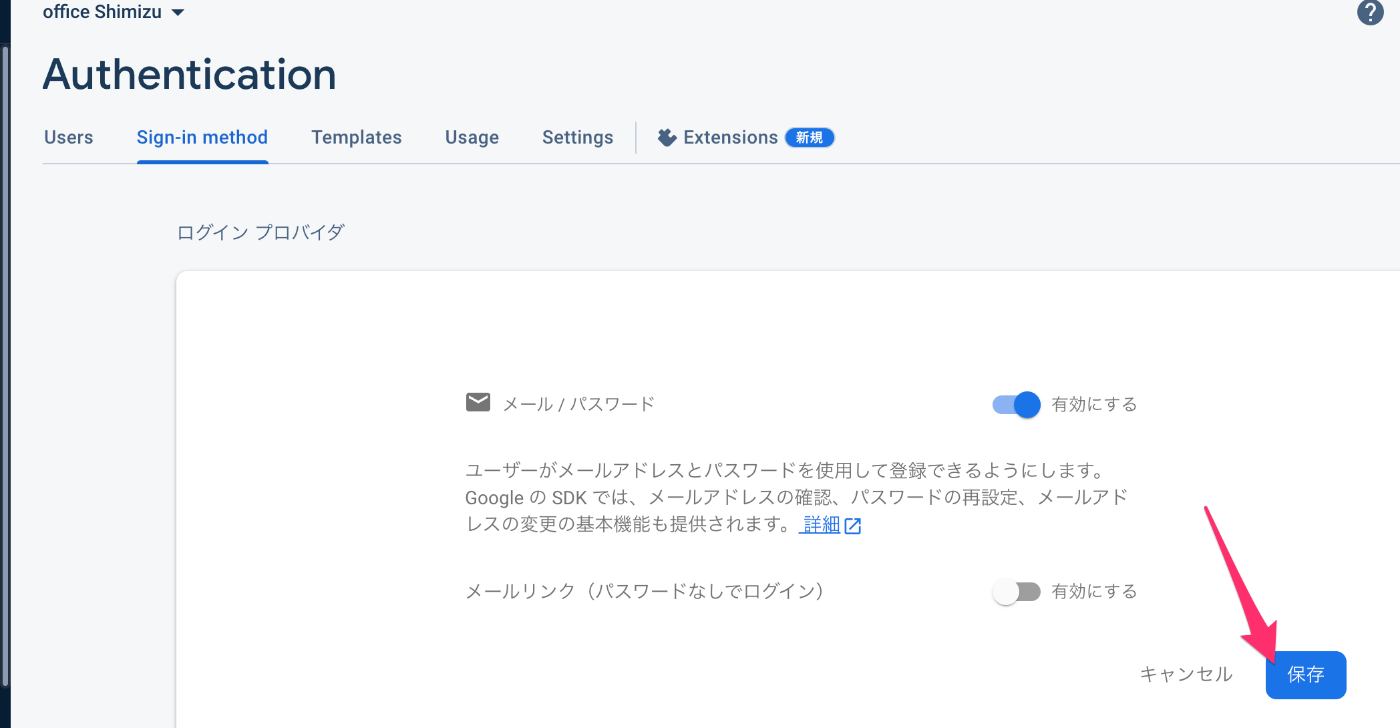
Task: Click the メールリンク（パスワードなしでログイン）label
Action: click(648, 592)
